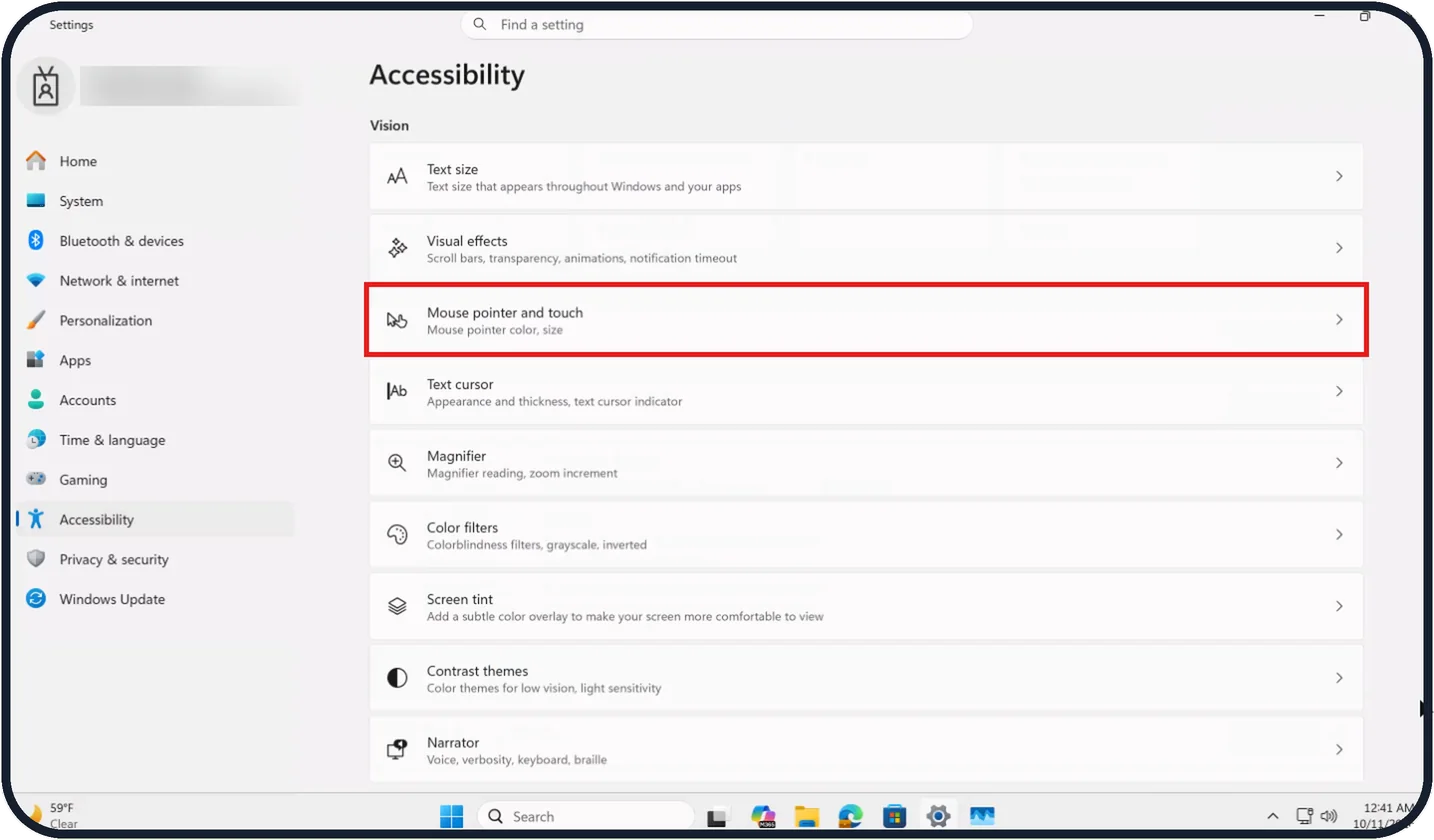Expand Visual effects chevron arrow
This screenshot has width=1434, height=840.
1339,248
